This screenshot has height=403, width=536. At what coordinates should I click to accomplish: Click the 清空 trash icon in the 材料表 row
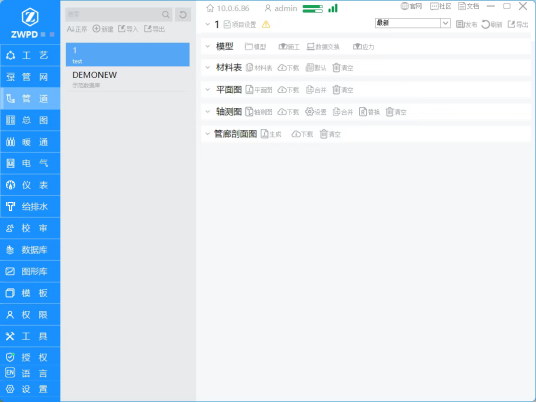336,68
